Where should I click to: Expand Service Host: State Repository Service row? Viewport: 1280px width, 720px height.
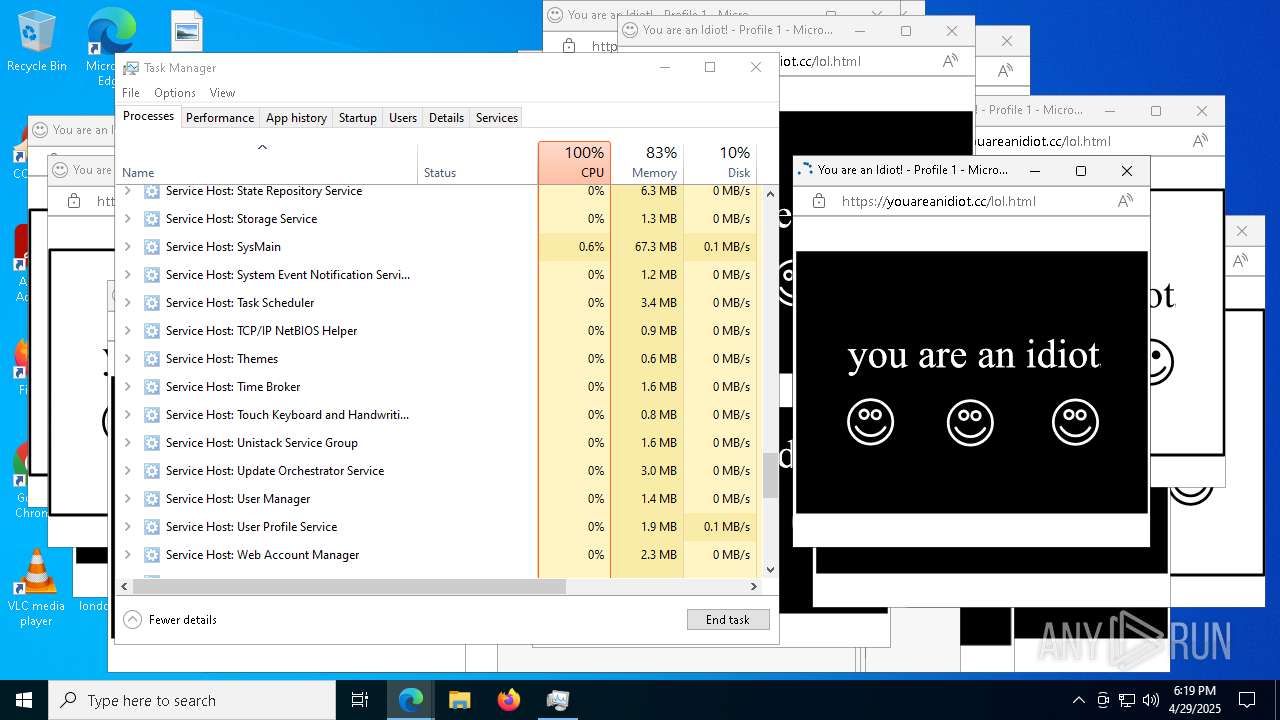pos(127,190)
